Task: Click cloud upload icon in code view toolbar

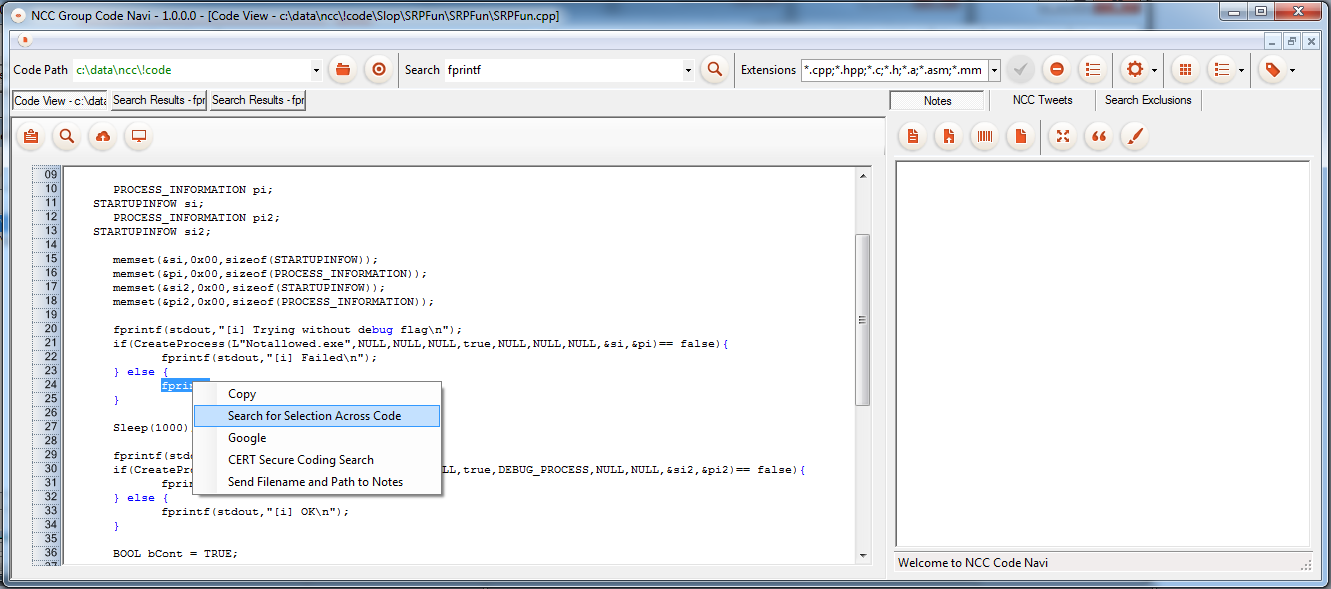Action: pyautogui.click(x=103, y=137)
